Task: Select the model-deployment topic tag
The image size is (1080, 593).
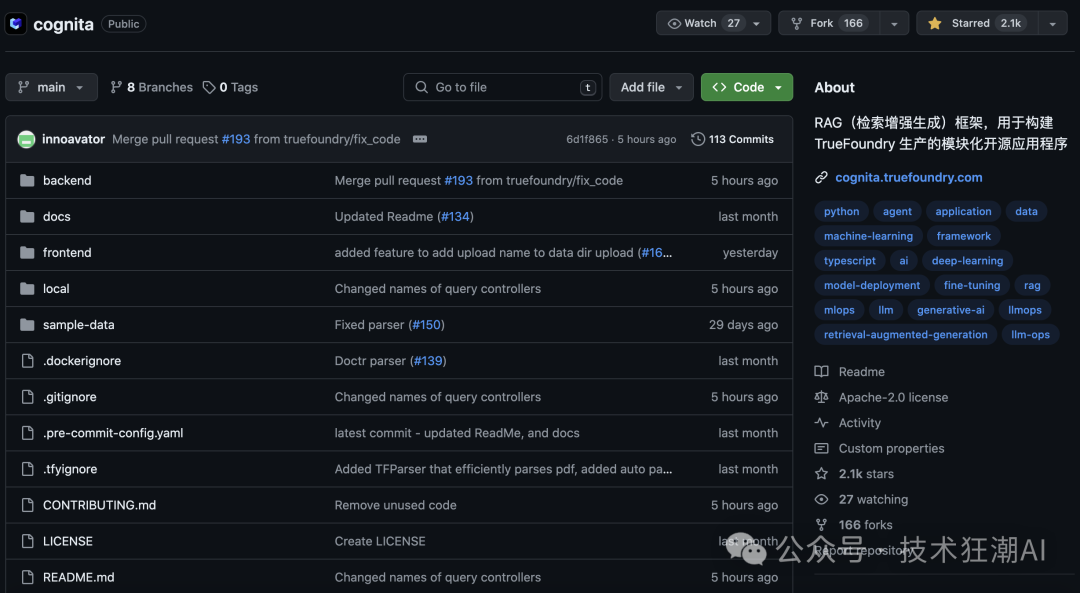Action: (871, 285)
